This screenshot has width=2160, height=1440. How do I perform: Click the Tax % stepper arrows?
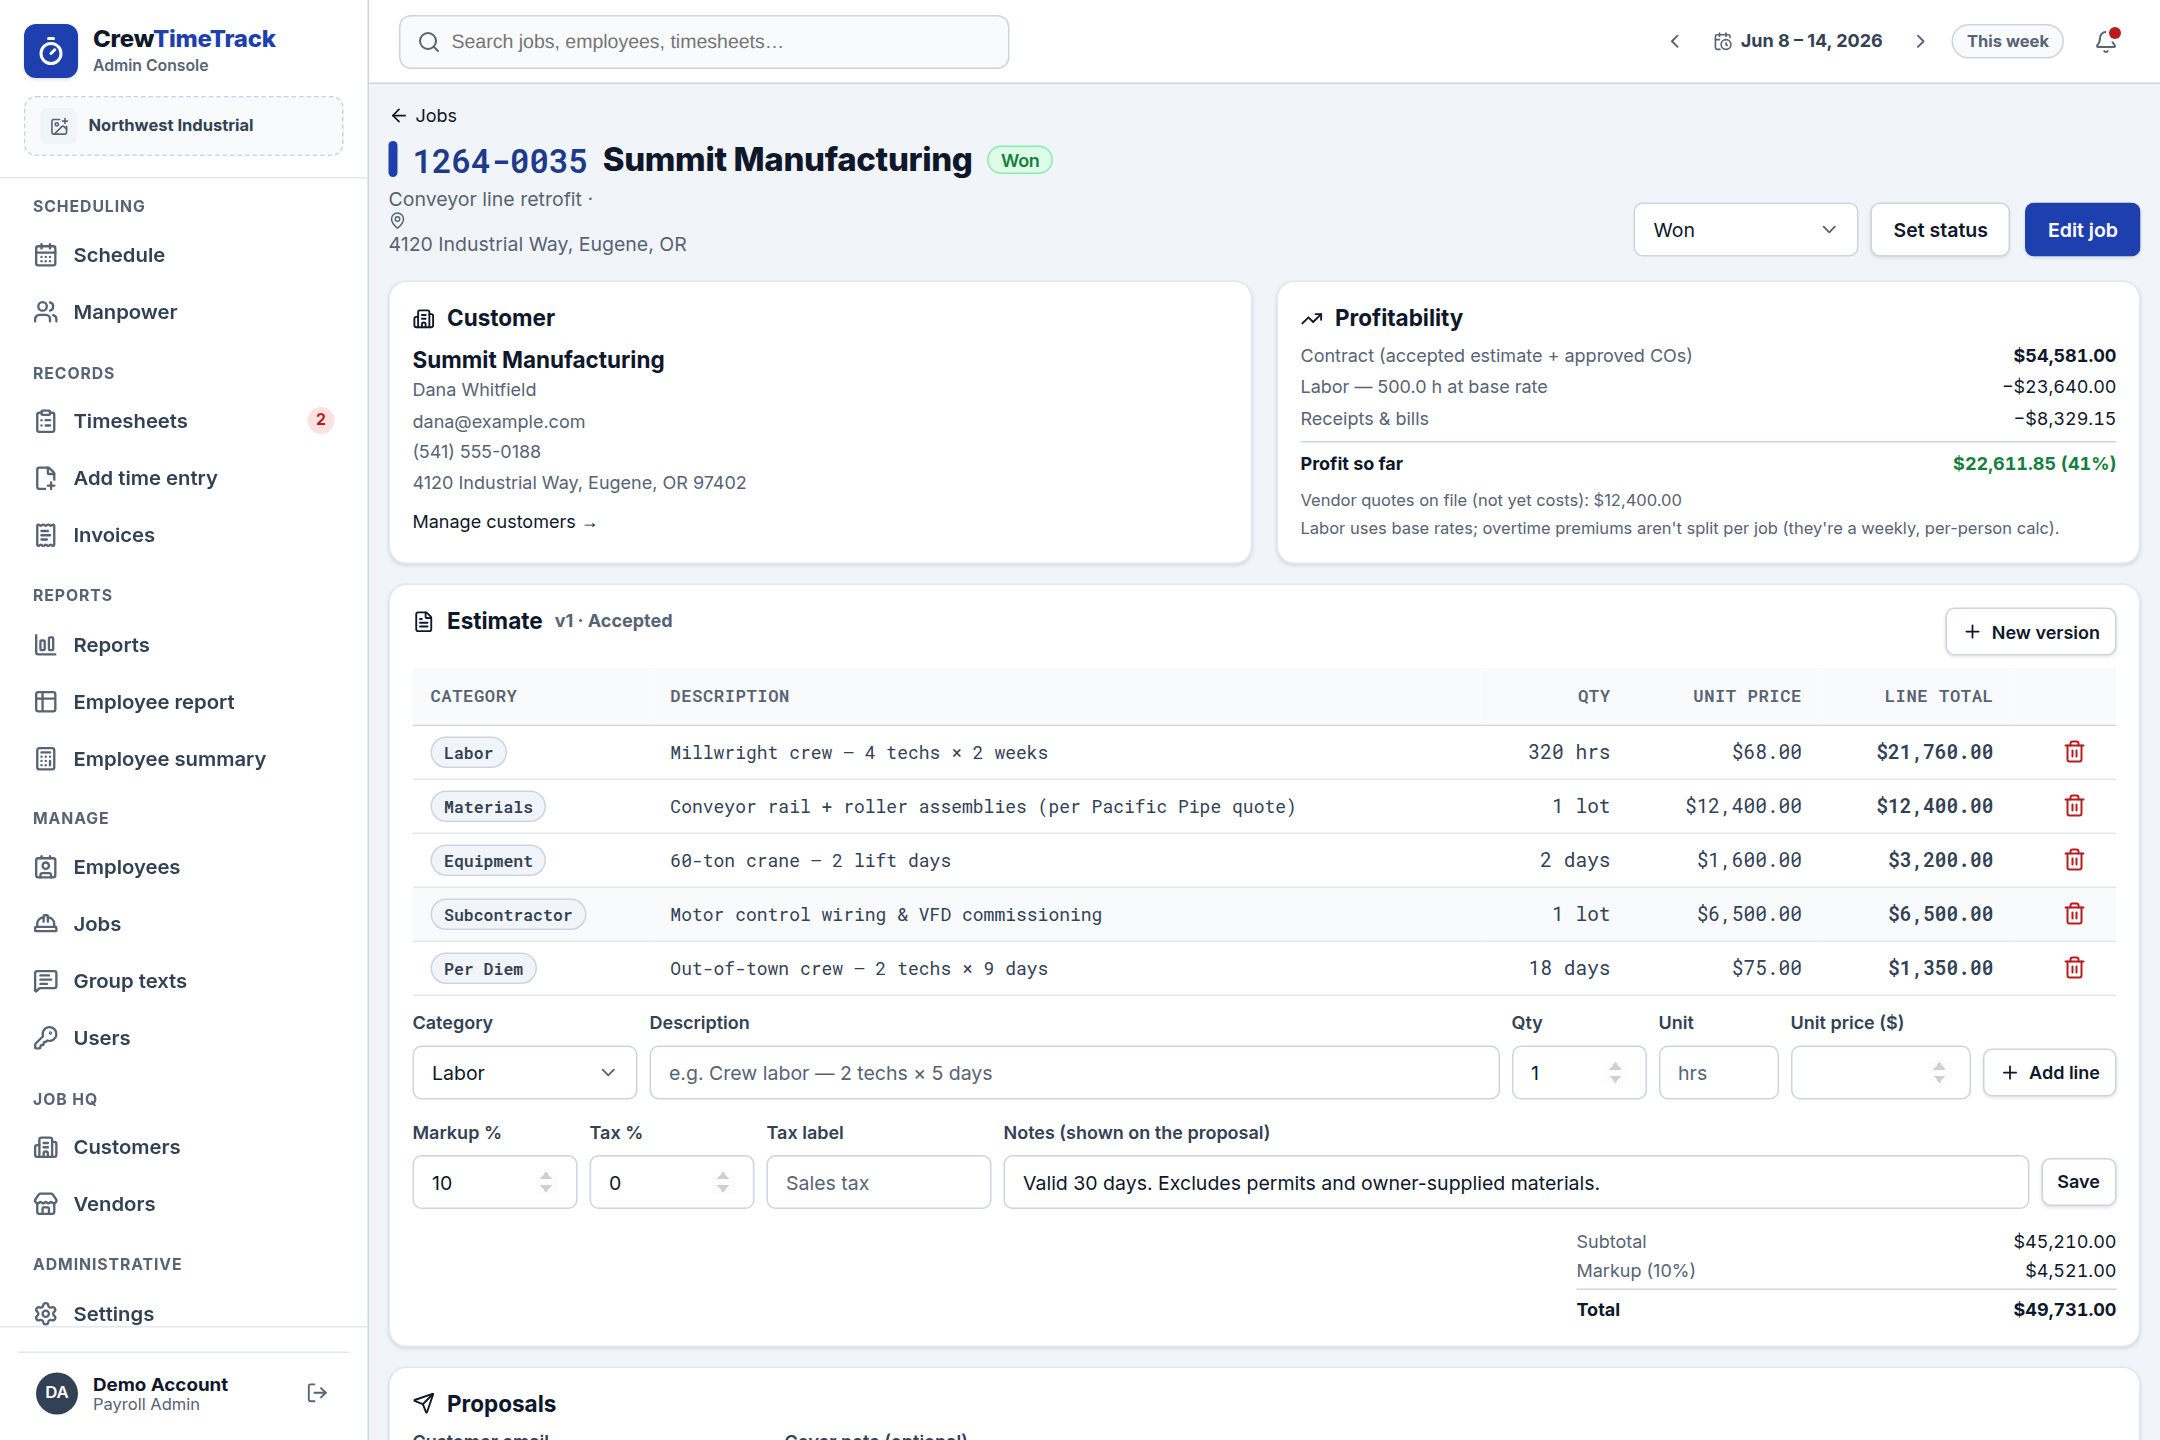coord(723,1183)
